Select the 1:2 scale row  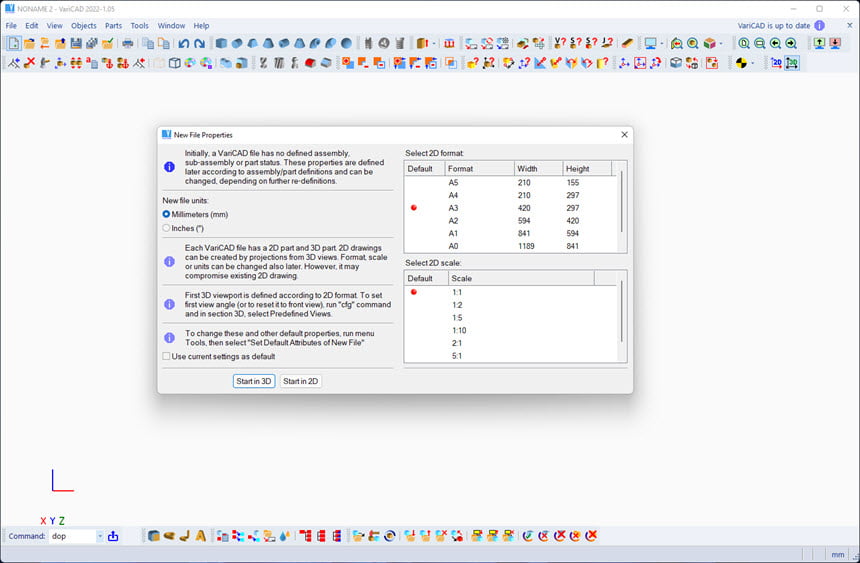tap(511, 305)
